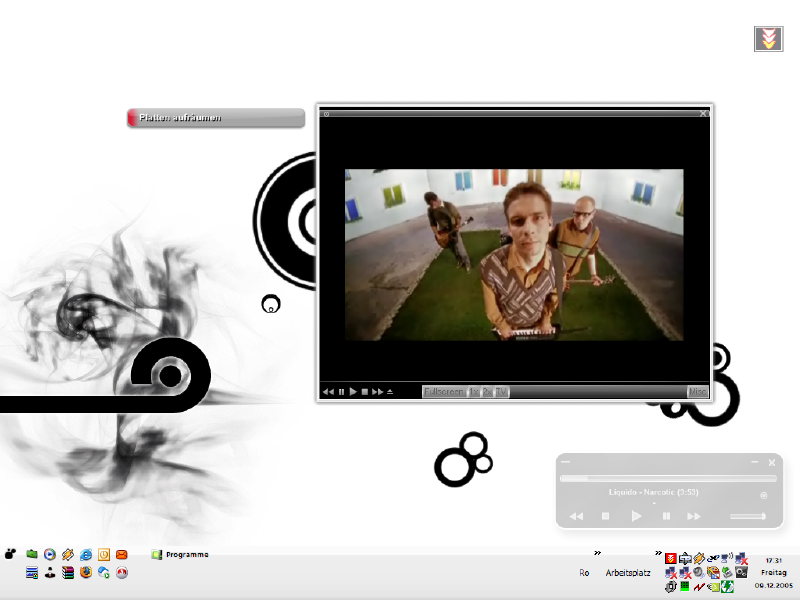Screen dimensions: 800x600
Task: Click the red round flame quick launch icon
Action: 121,572
